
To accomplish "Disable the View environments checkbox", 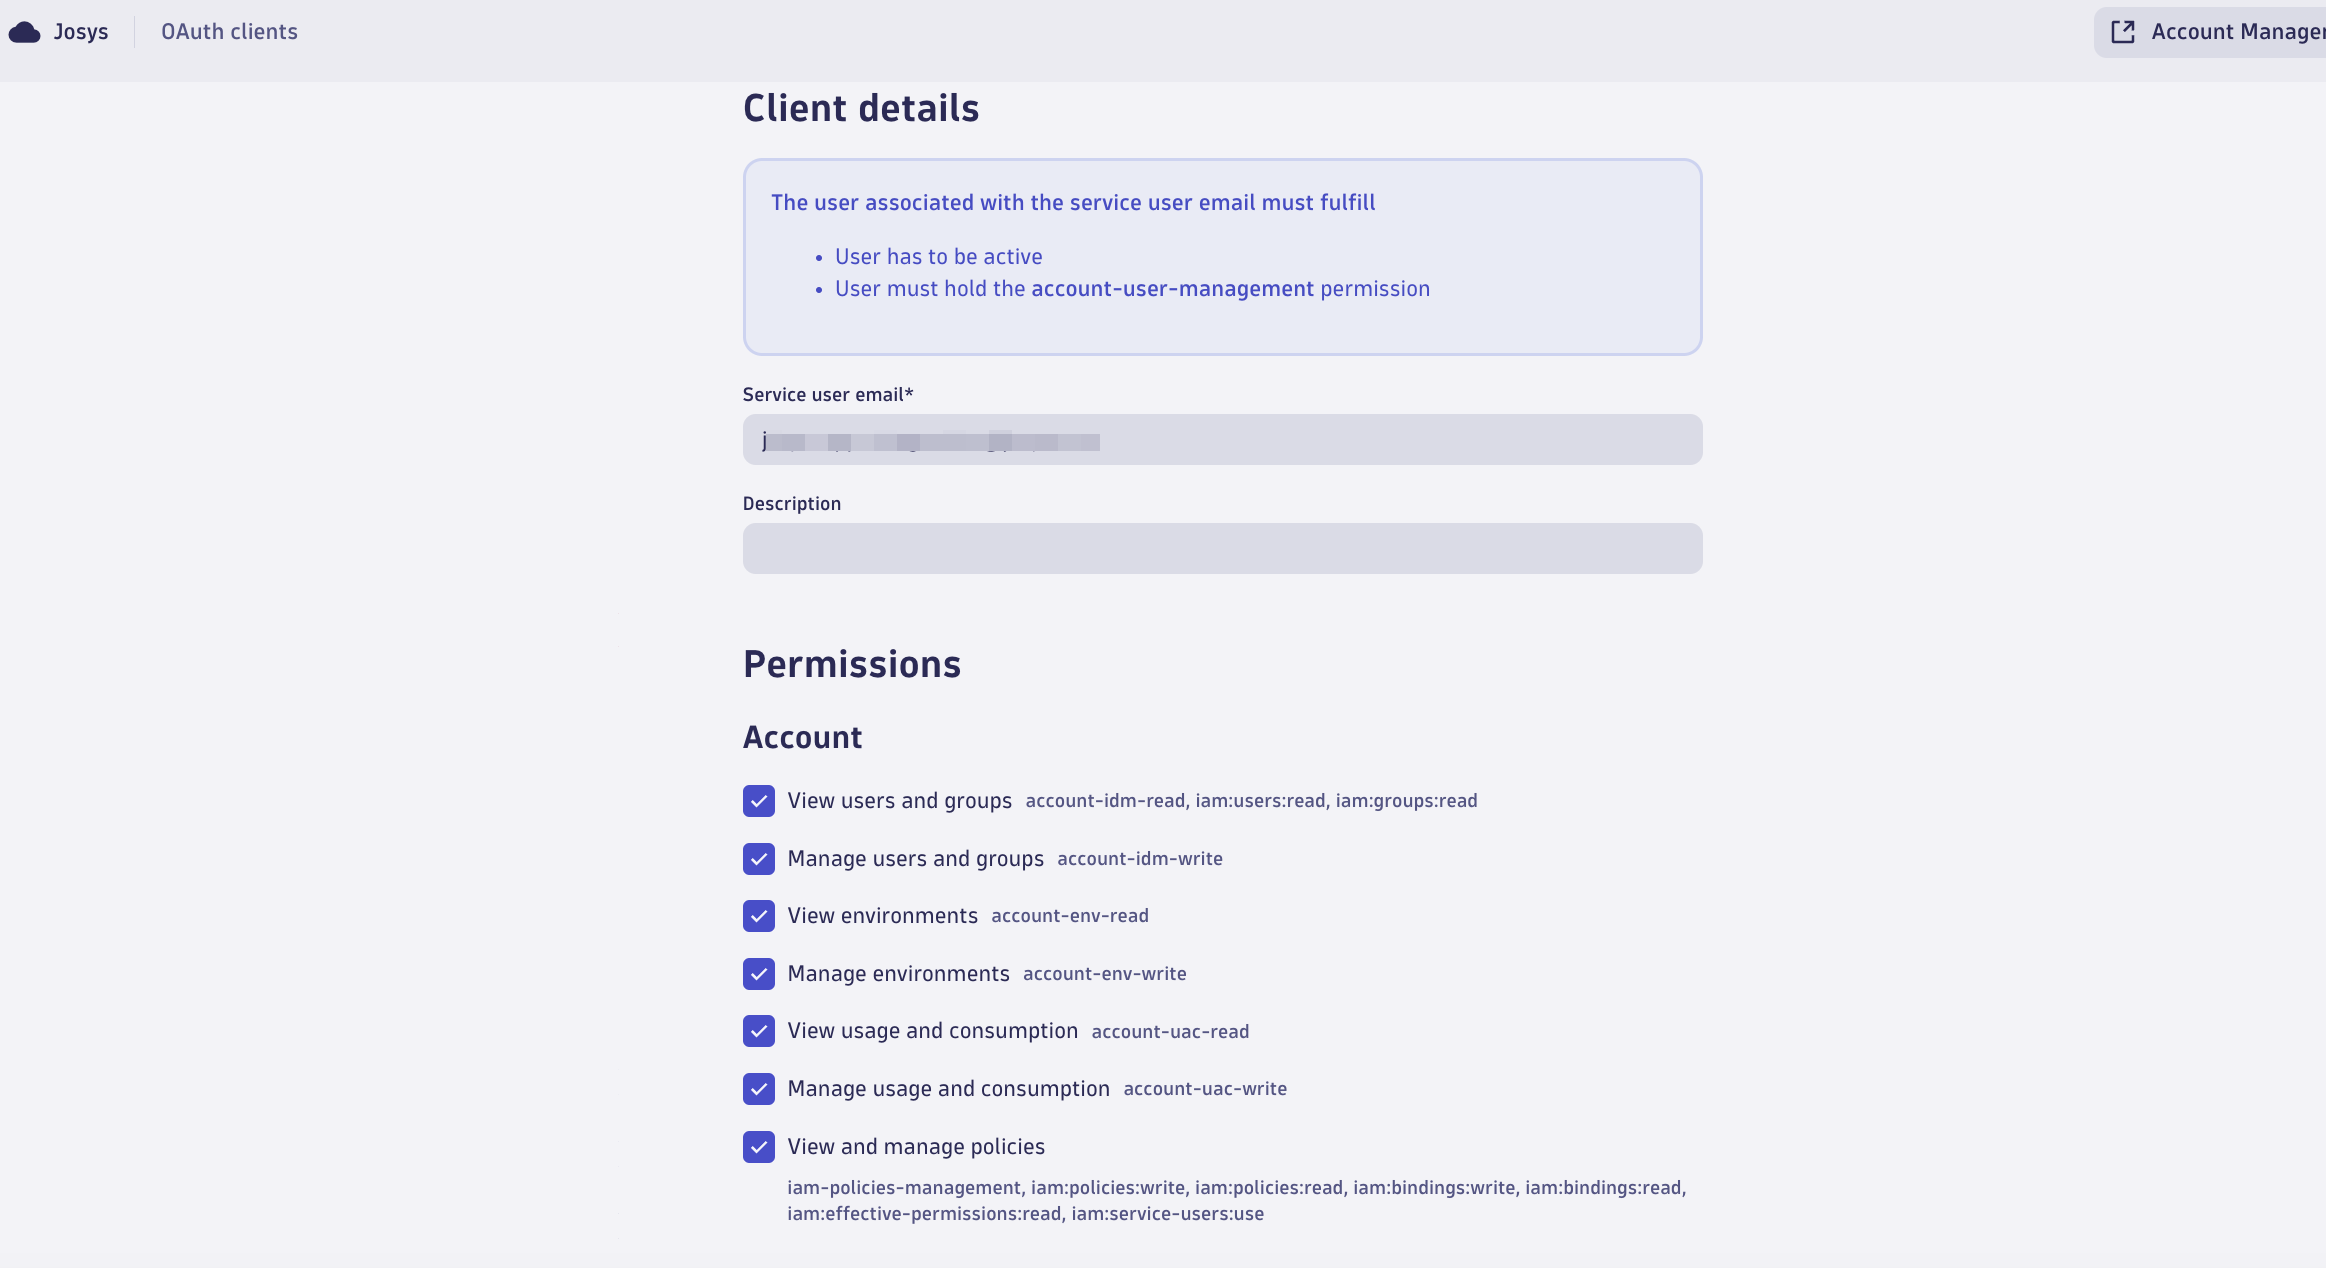I will [759, 916].
